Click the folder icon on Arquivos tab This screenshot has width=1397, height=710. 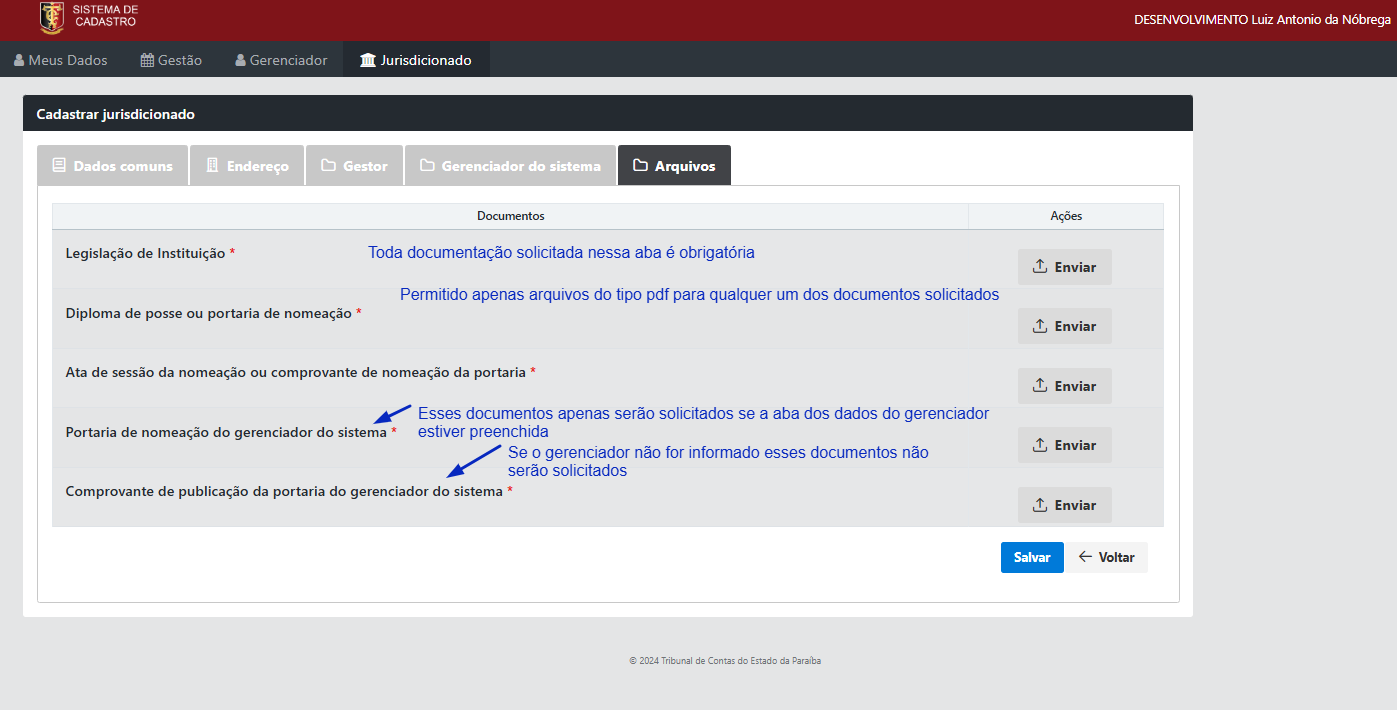(x=641, y=166)
